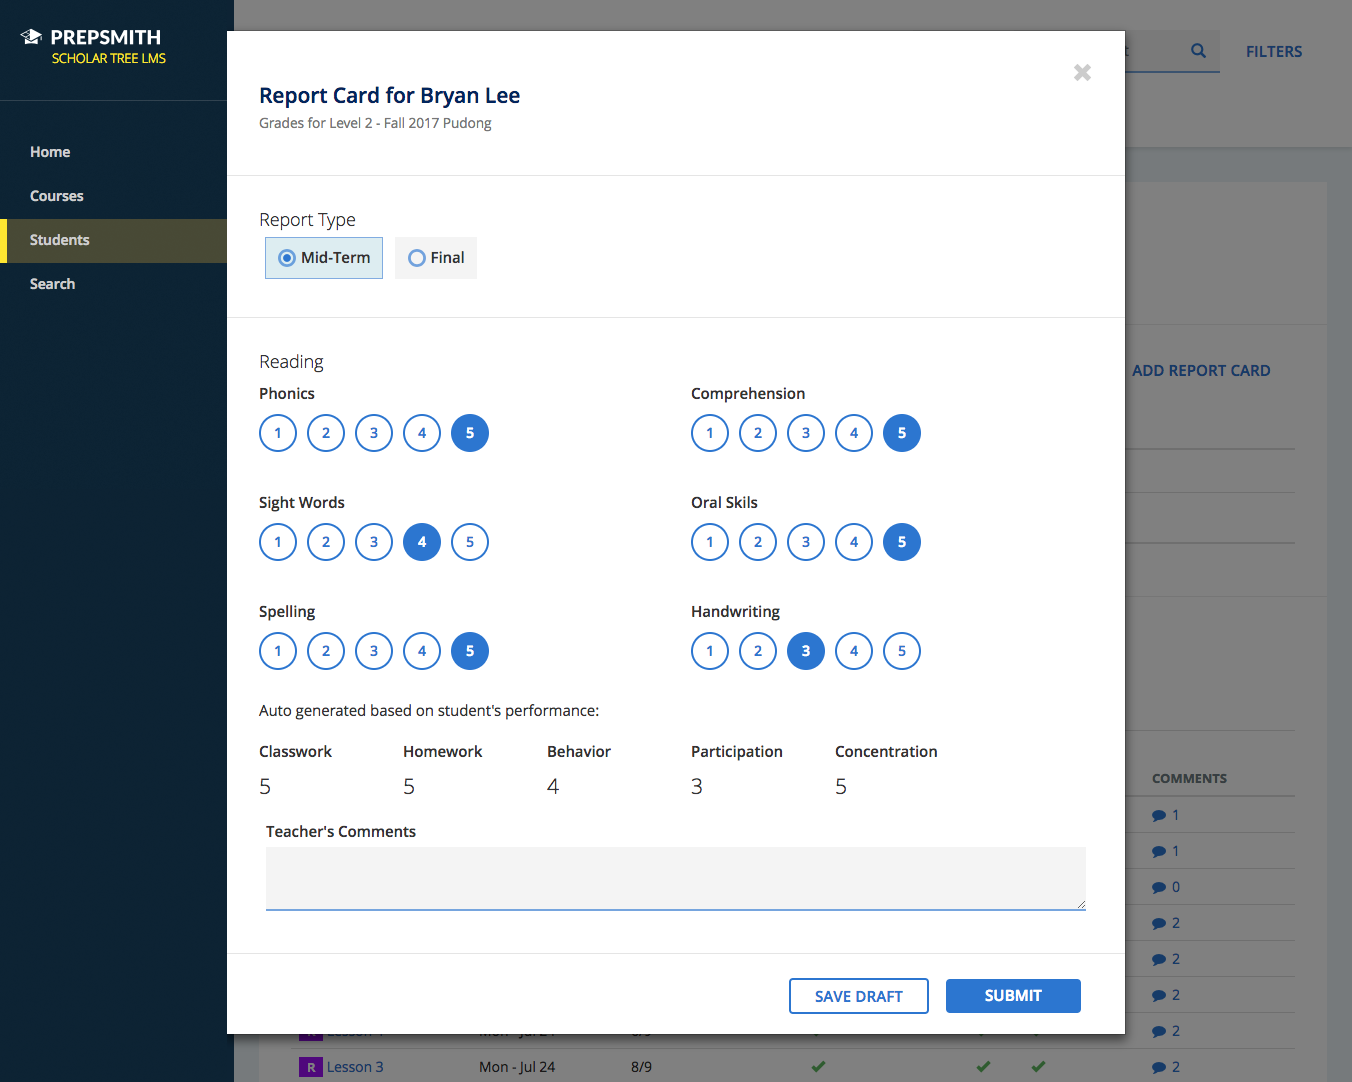Screen dimensions: 1352x1082
Task: Set Comprehension score to 2
Action: coord(758,433)
